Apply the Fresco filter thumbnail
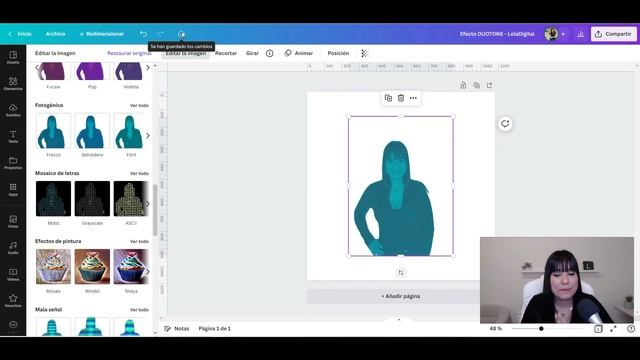 (x=53, y=131)
